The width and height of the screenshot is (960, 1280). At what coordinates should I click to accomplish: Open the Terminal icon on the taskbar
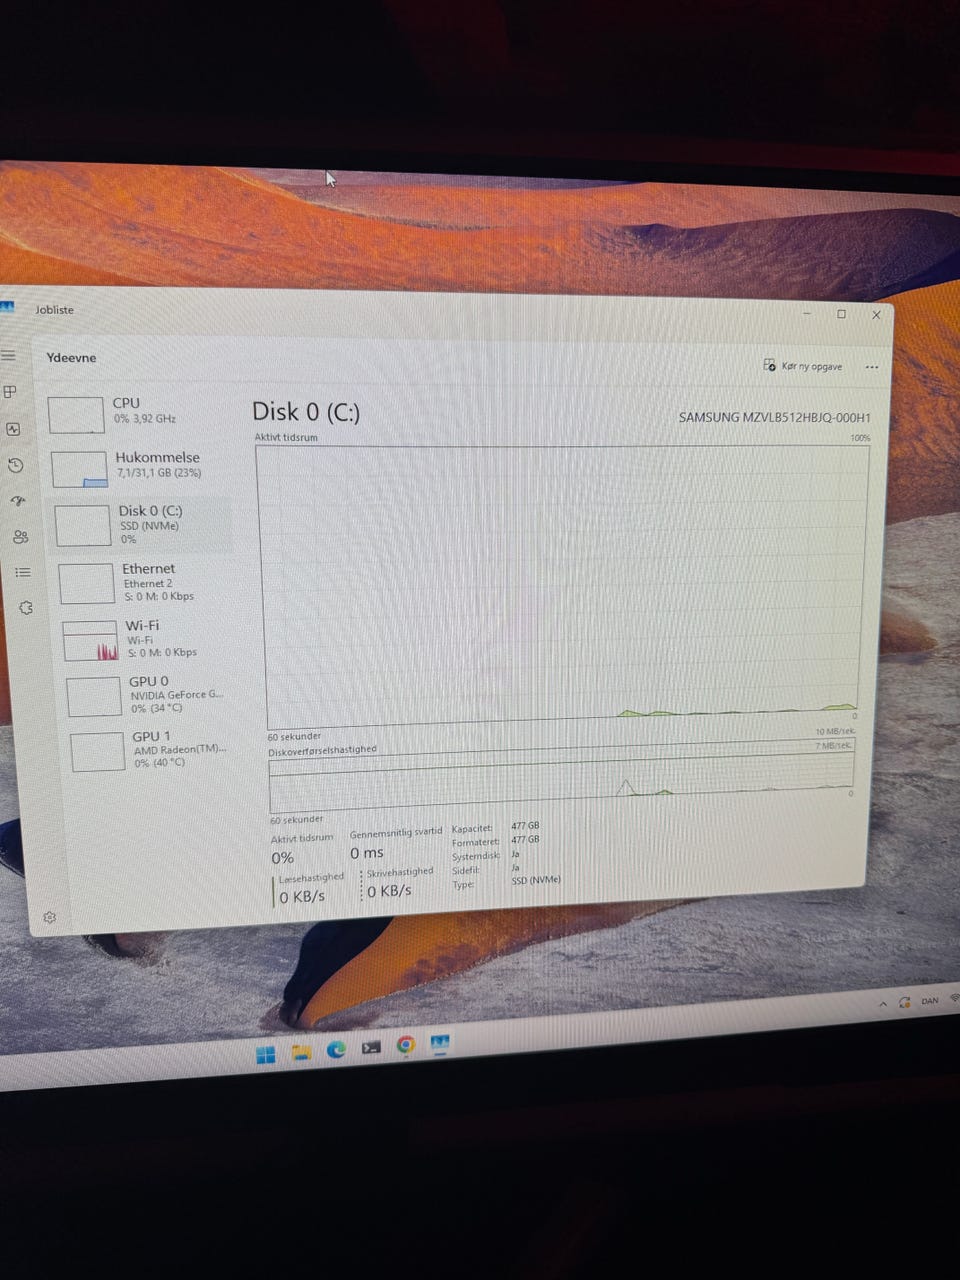click(371, 1047)
